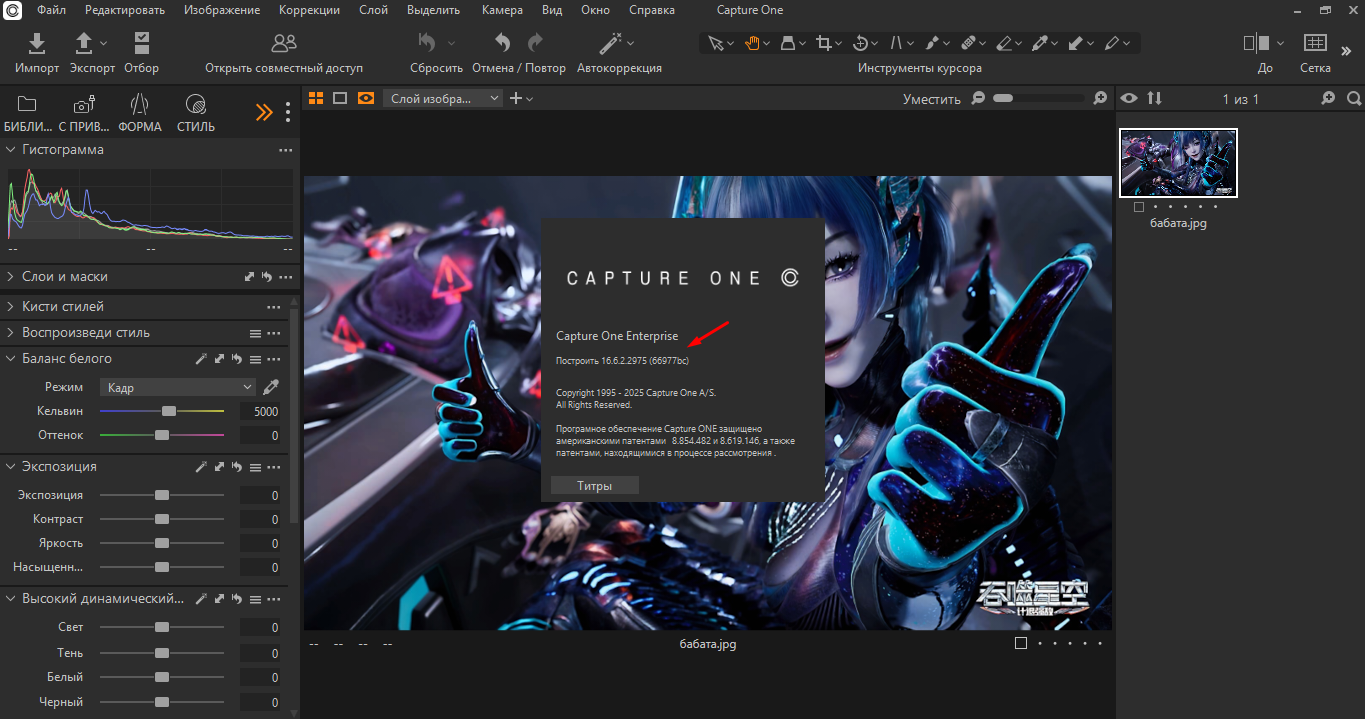Select the color picker eyedropper tool
Image resolution: width=1365 pixels, height=719 pixels.
pos(1040,43)
